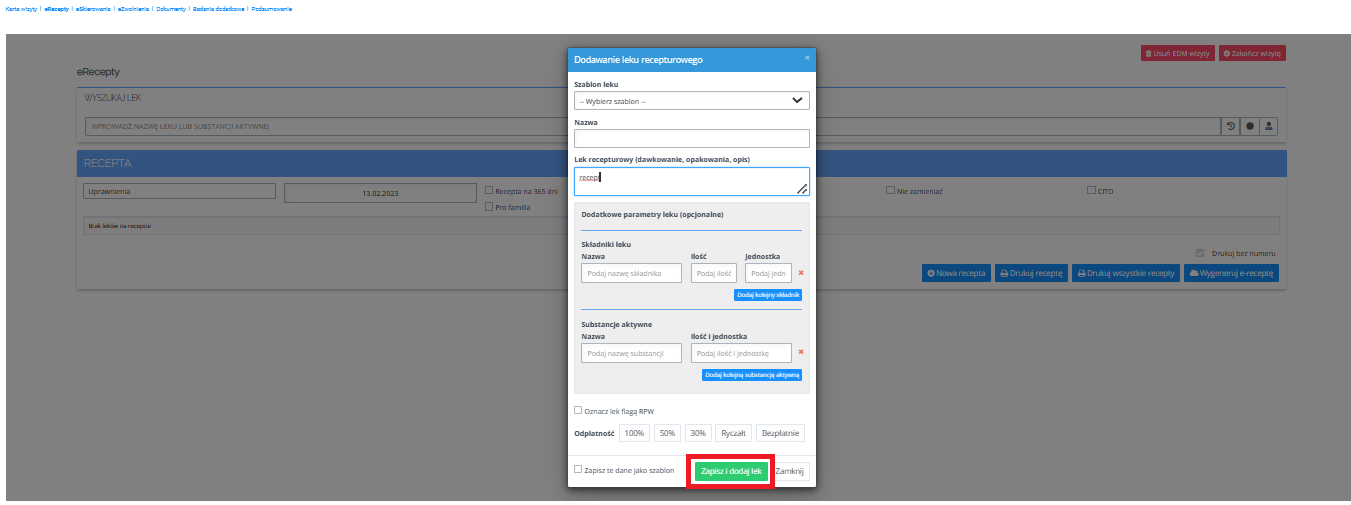This screenshot has width=1351, height=505.
Task: Pick the prescription date 13.02.2023 field
Action: coord(380,193)
